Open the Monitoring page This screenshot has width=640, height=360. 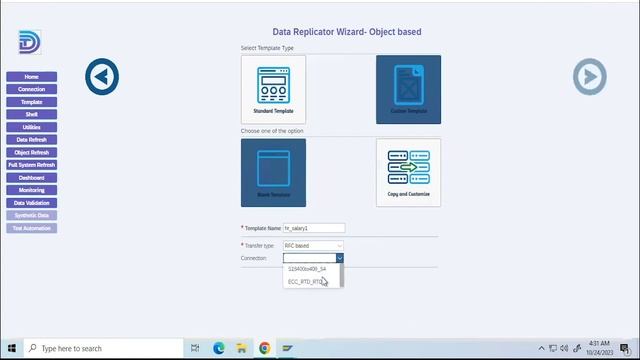[x=31, y=190]
